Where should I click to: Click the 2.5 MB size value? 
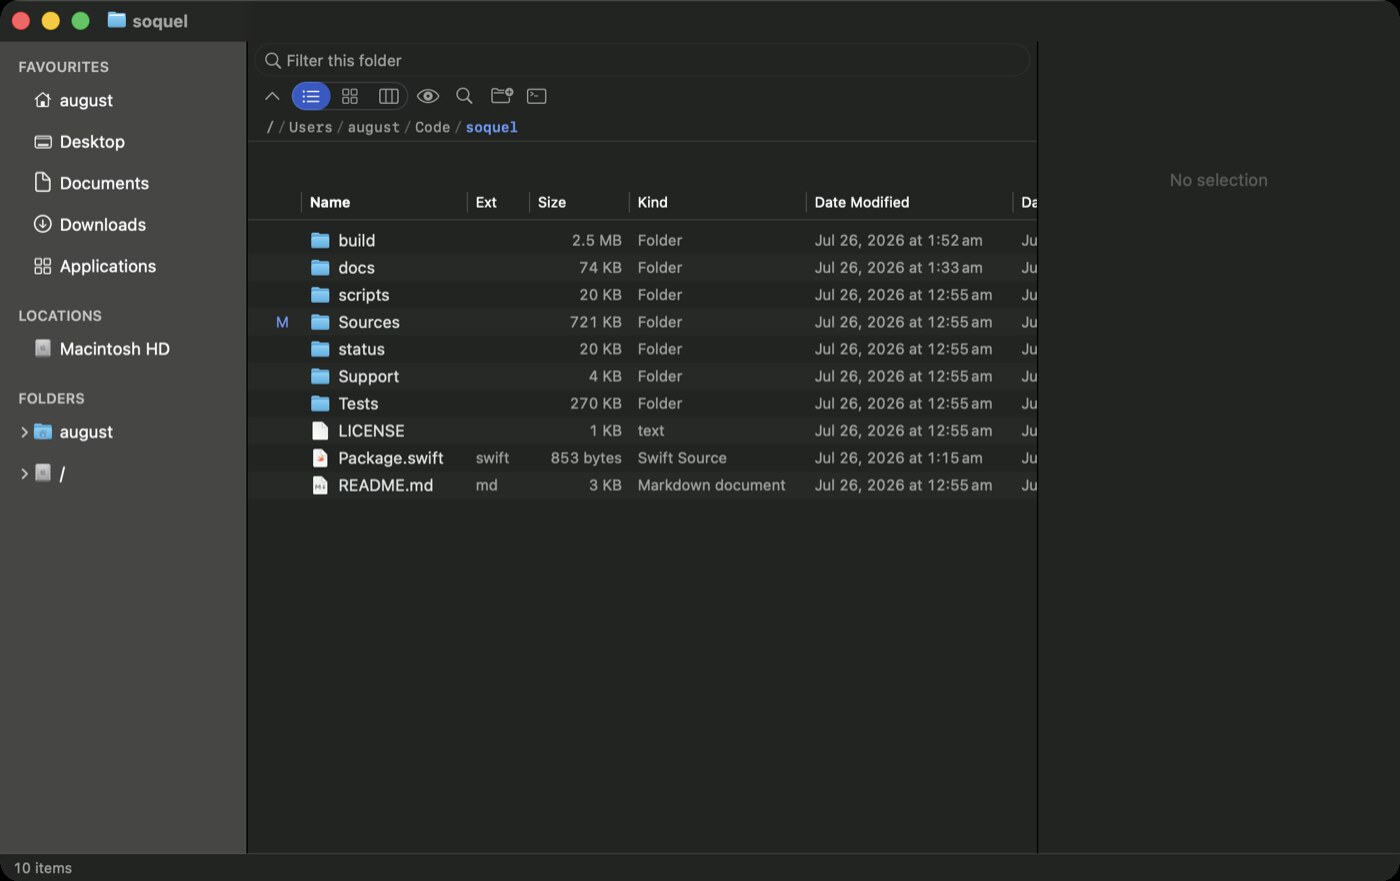click(597, 240)
